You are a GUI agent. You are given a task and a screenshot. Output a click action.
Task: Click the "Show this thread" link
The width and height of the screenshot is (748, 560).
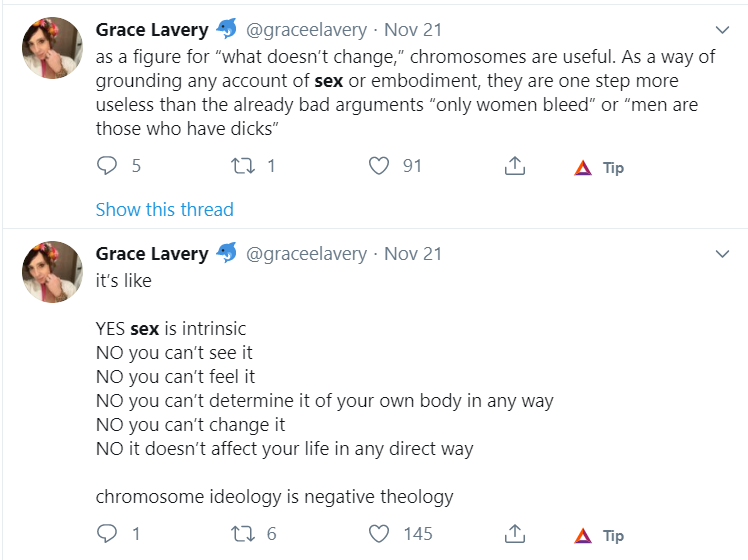click(164, 209)
